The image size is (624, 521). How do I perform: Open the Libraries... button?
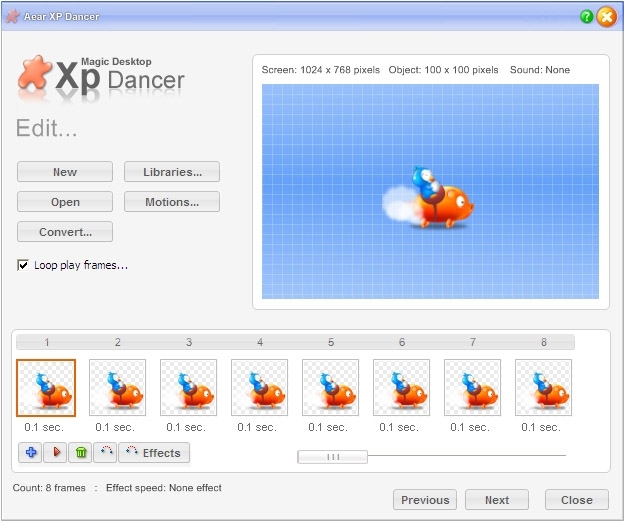(172, 172)
